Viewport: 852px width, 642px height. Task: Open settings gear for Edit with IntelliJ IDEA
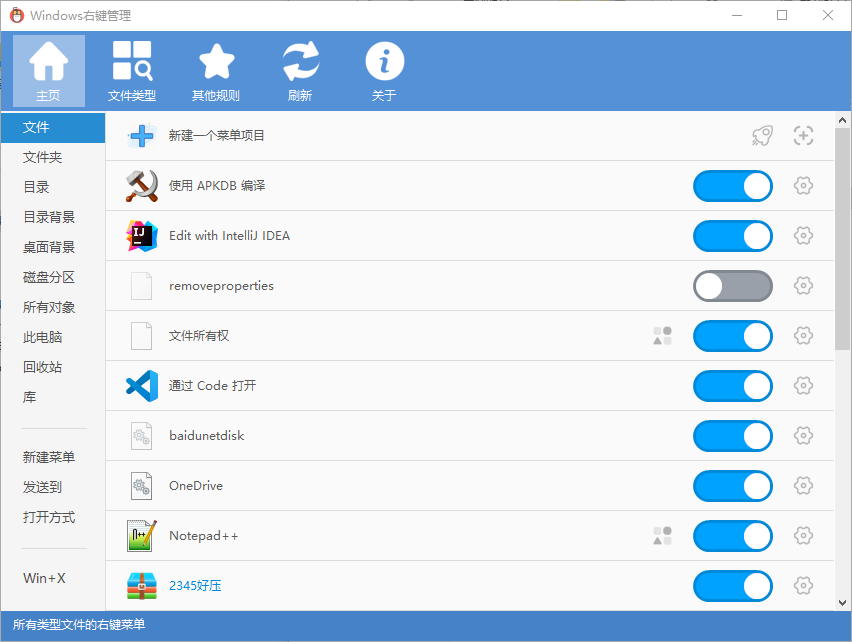[803, 236]
